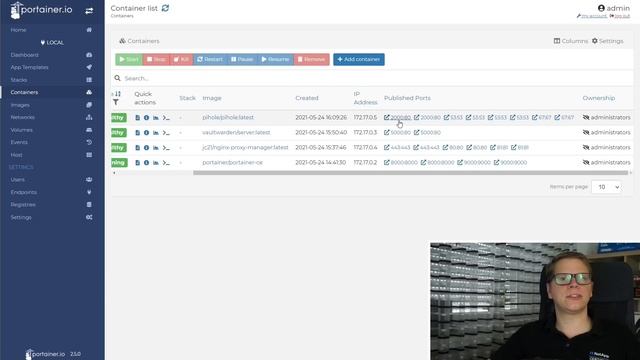640x360 pixels.
Task: Open the Home menu item
Action: [18, 30]
